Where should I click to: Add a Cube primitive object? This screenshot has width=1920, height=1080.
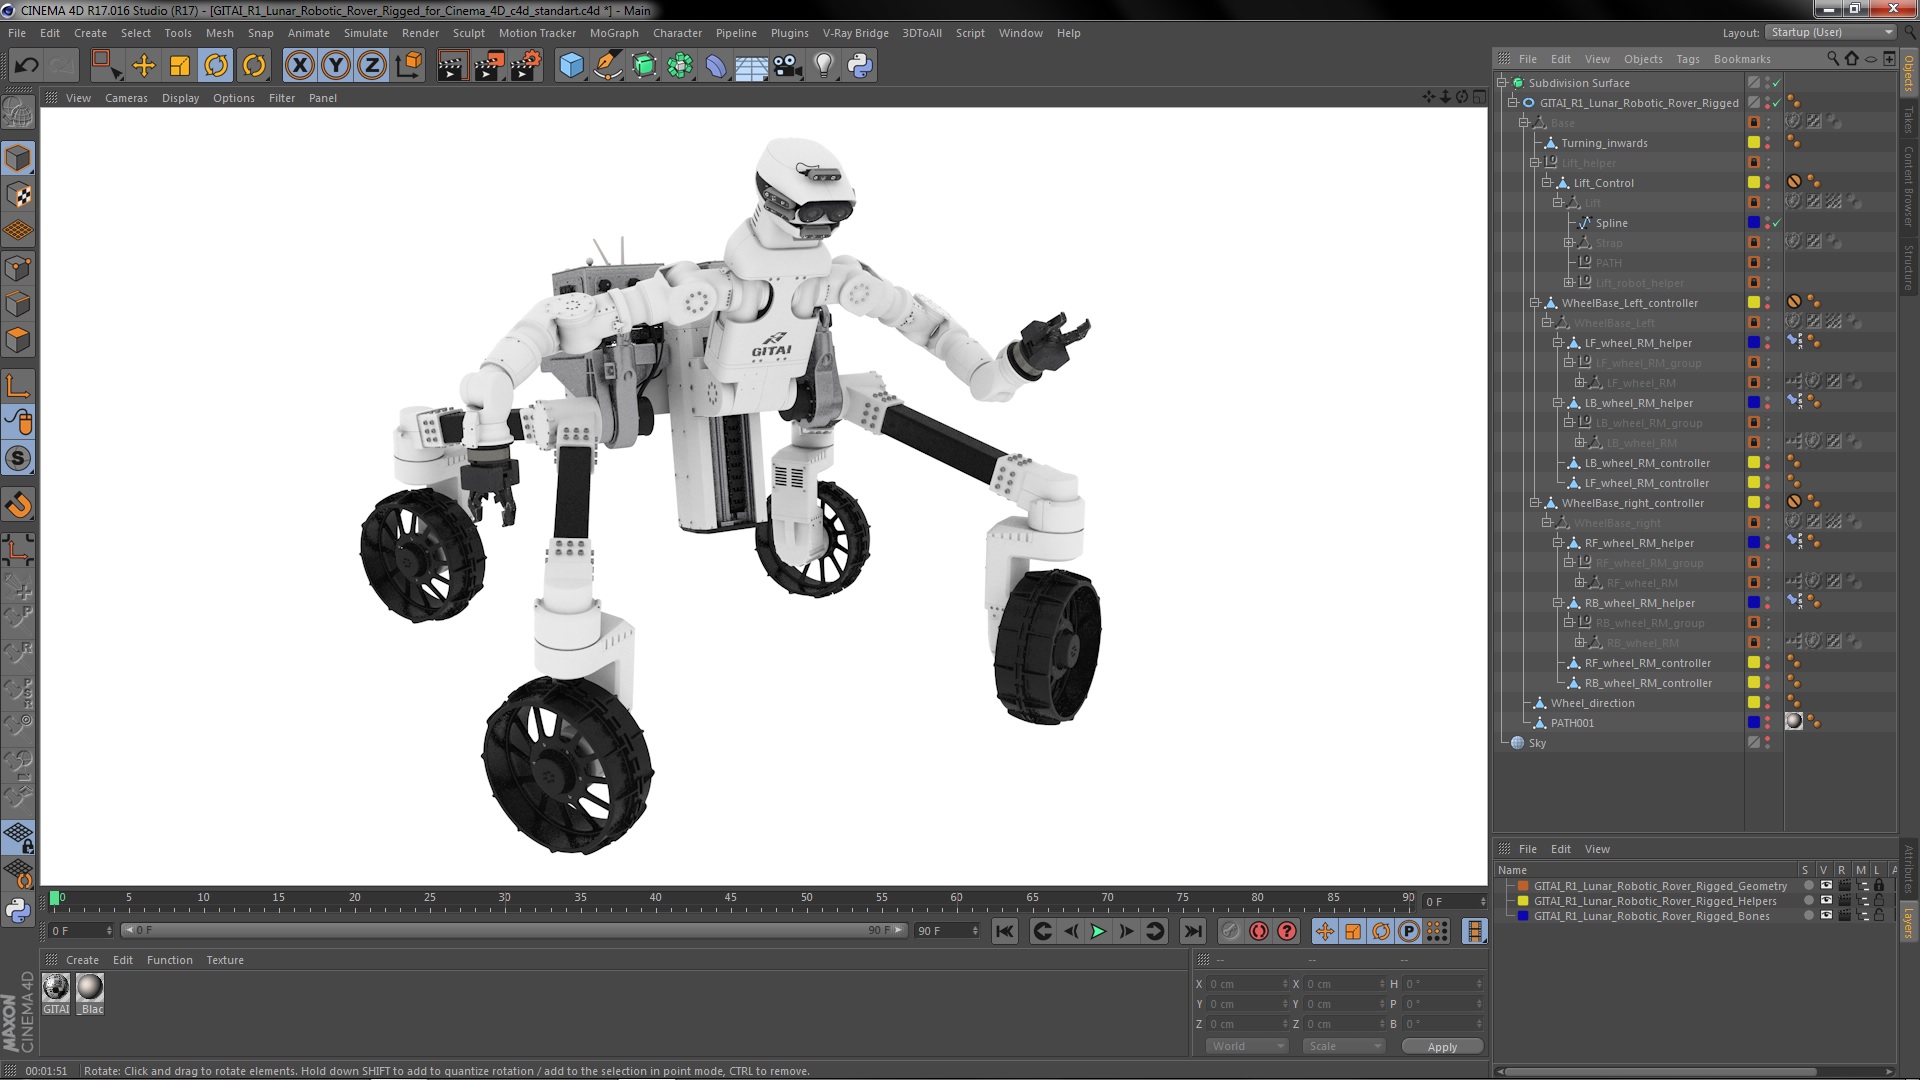click(571, 66)
